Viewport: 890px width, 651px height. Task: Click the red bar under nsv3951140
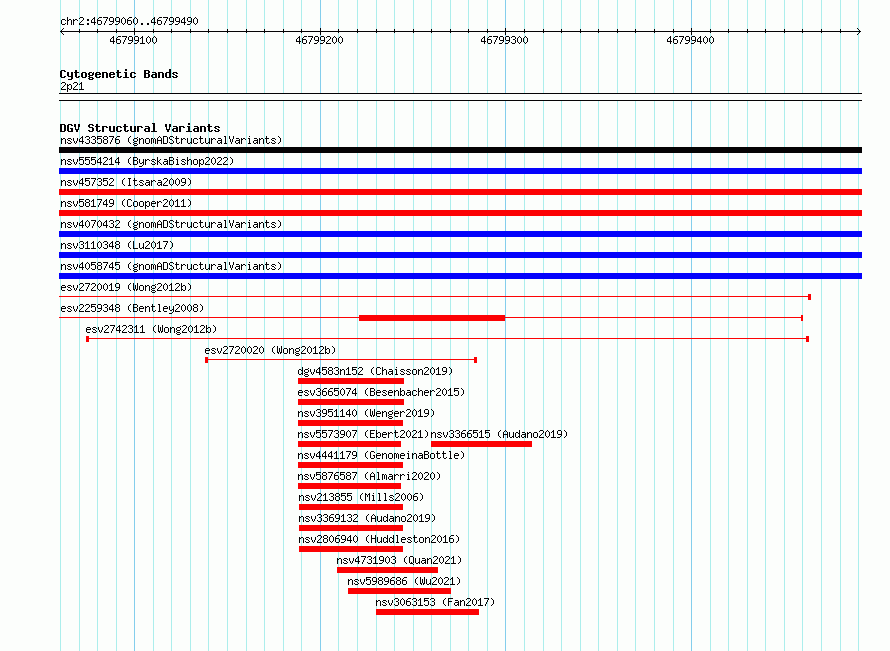tap(350, 423)
